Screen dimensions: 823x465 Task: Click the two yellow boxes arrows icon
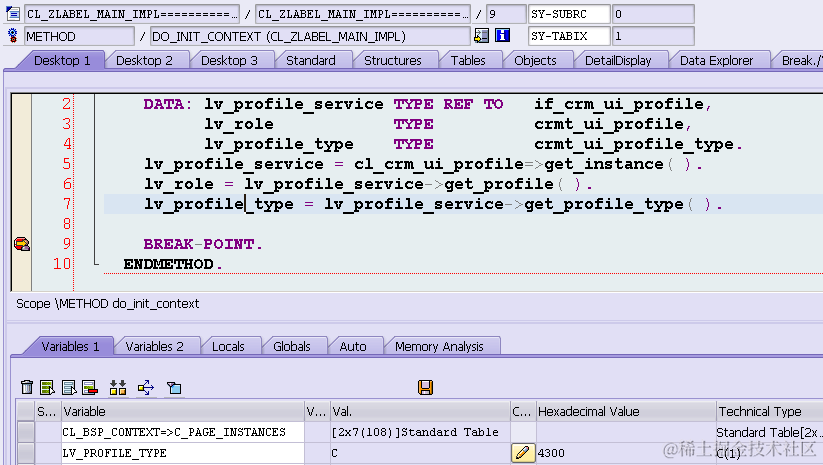click(x=118, y=387)
